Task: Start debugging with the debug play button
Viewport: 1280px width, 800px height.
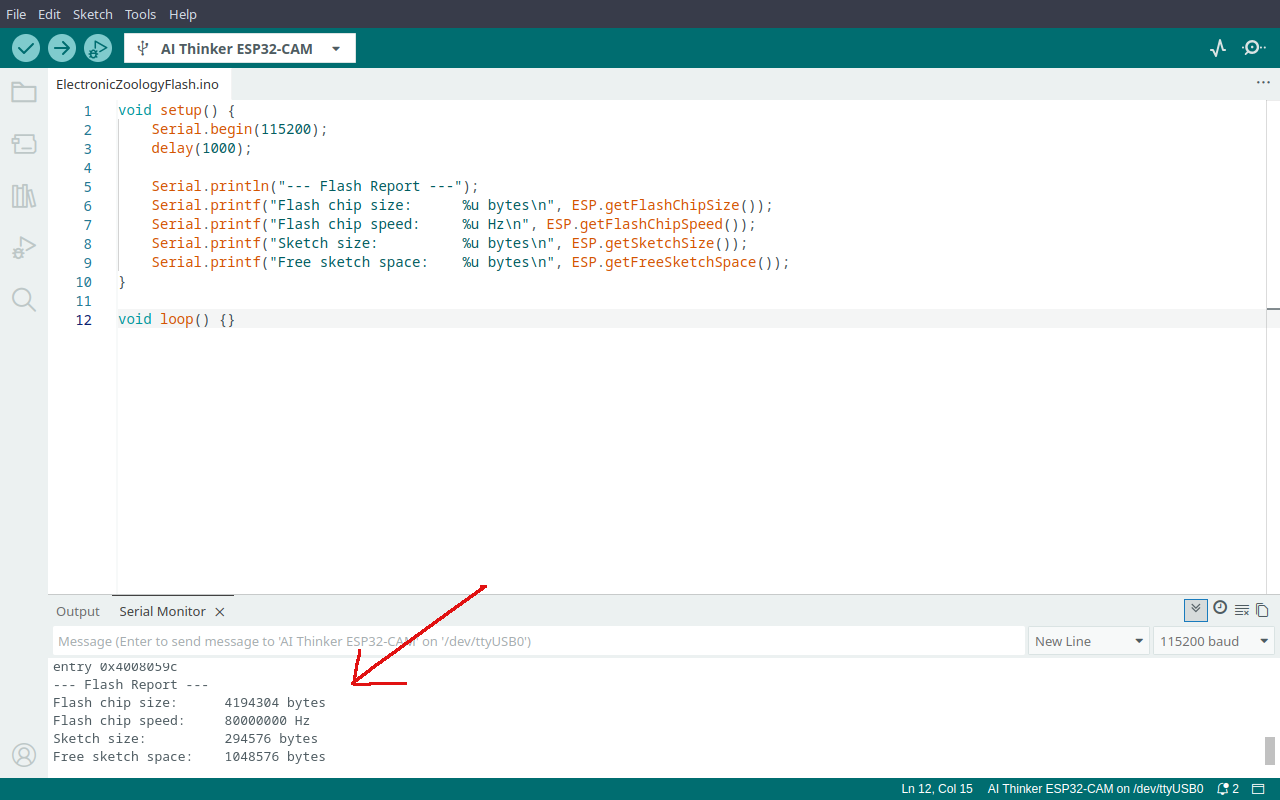Action: pyautogui.click(x=98, y=48)
